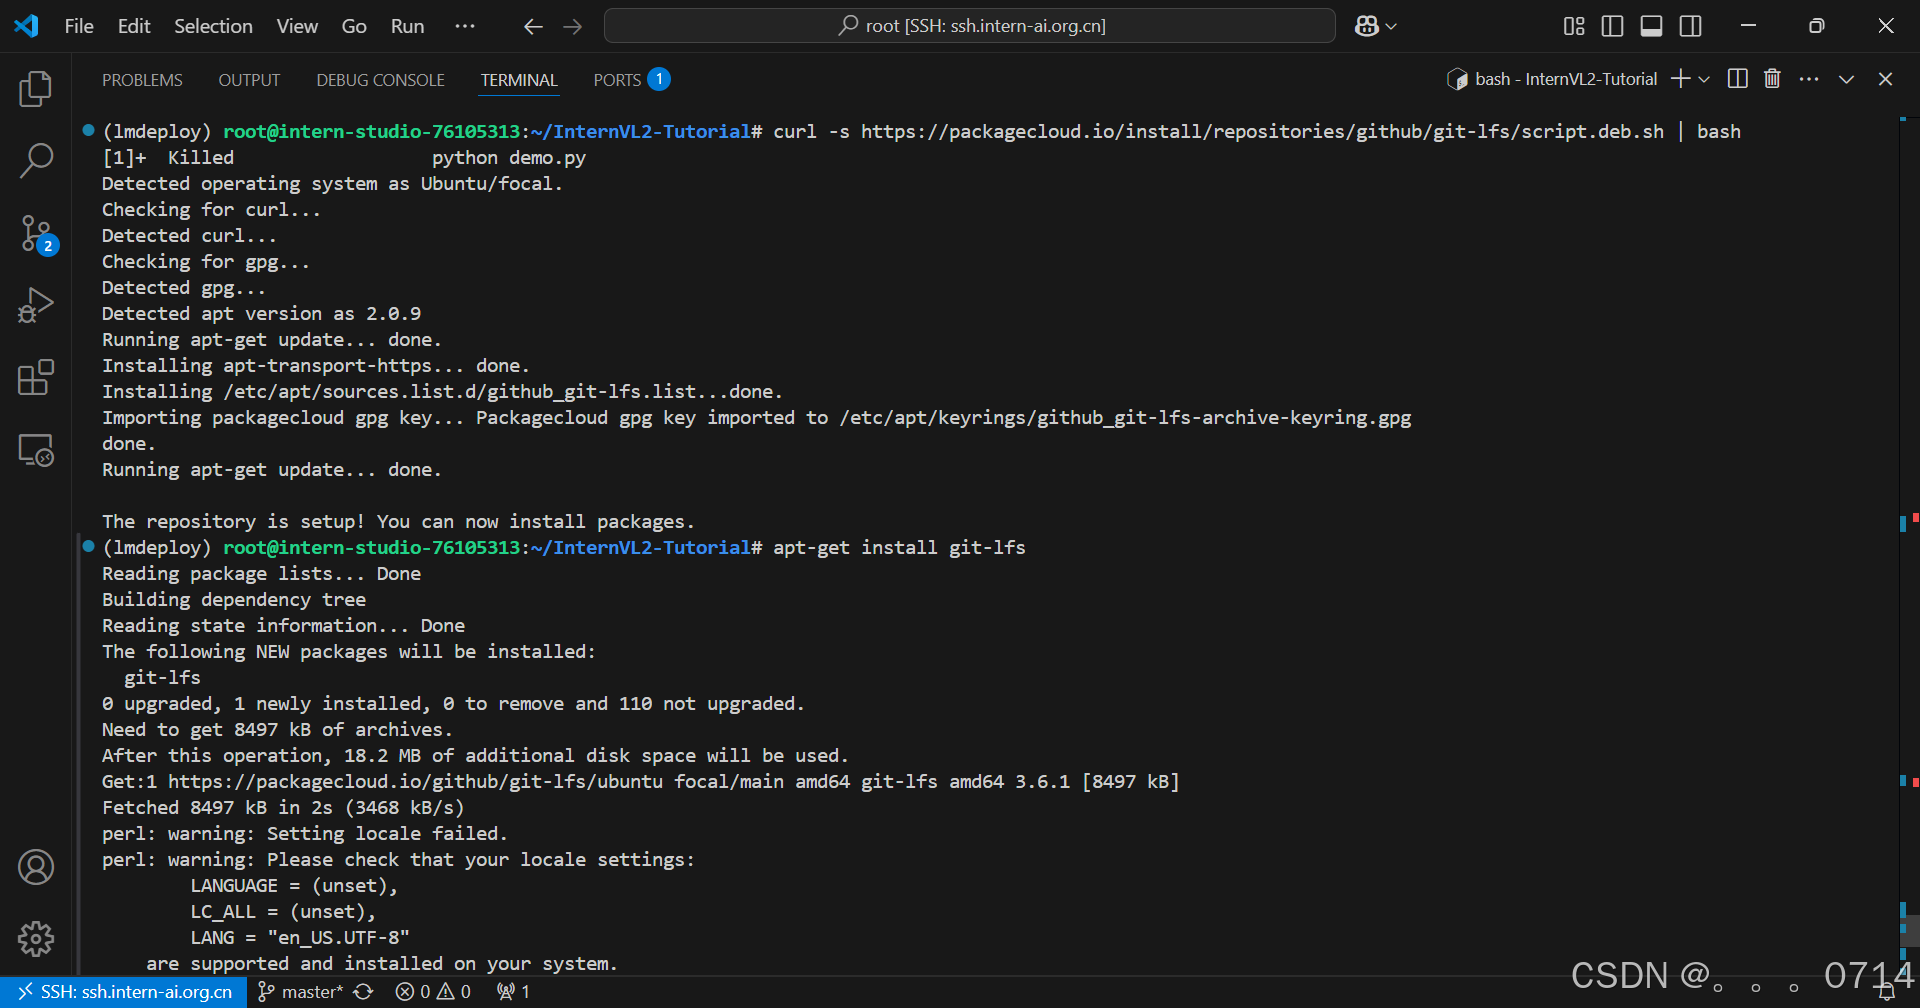
Task: Switch to the PORTS tab
Action: (631, 80)
